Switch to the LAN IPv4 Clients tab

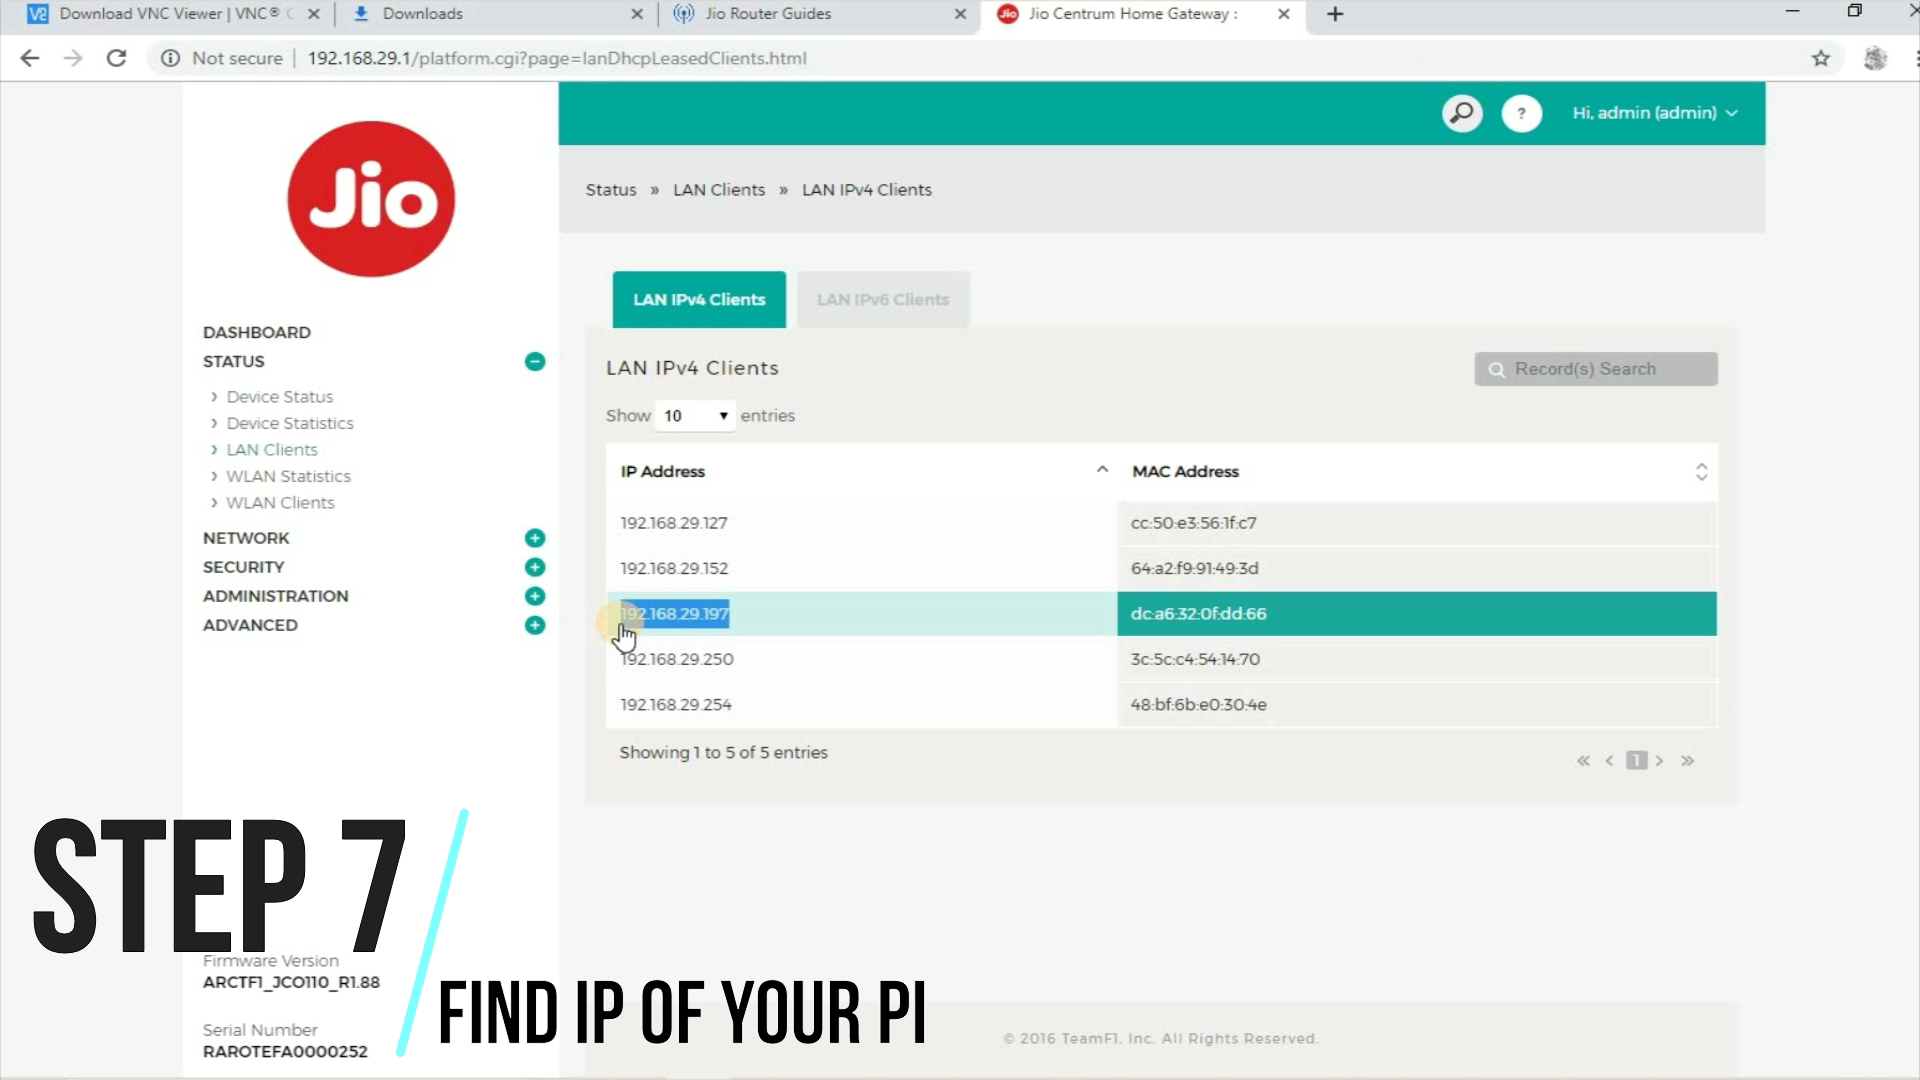(699, 299)
